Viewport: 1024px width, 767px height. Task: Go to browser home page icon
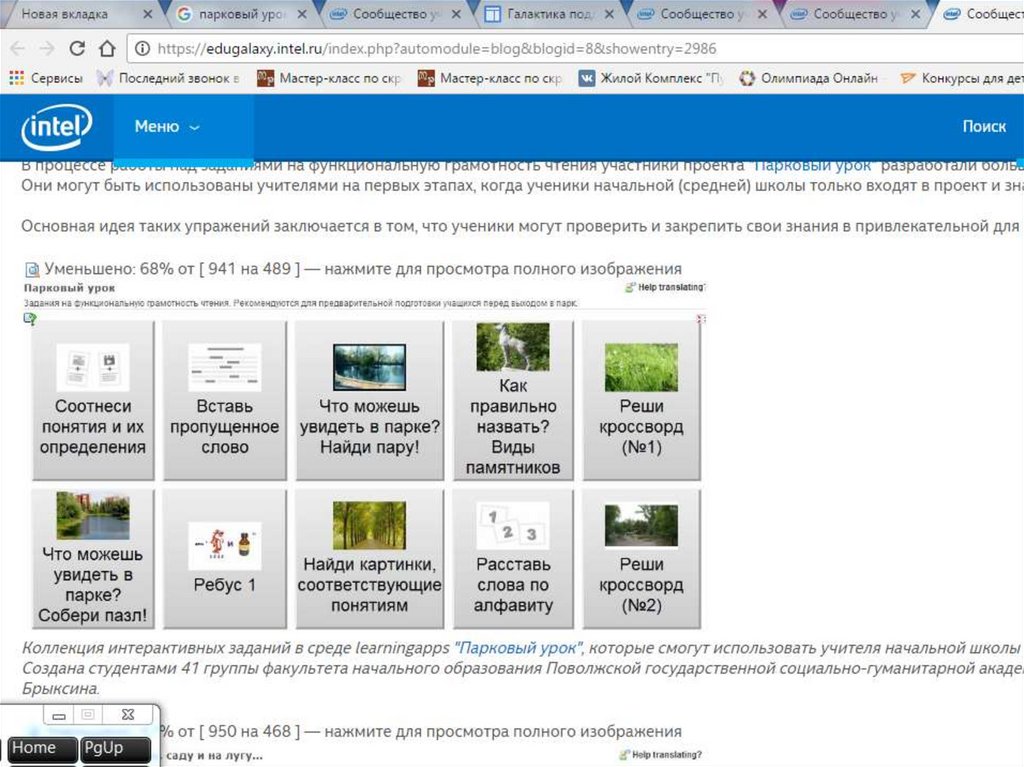[x=107, y=49]
